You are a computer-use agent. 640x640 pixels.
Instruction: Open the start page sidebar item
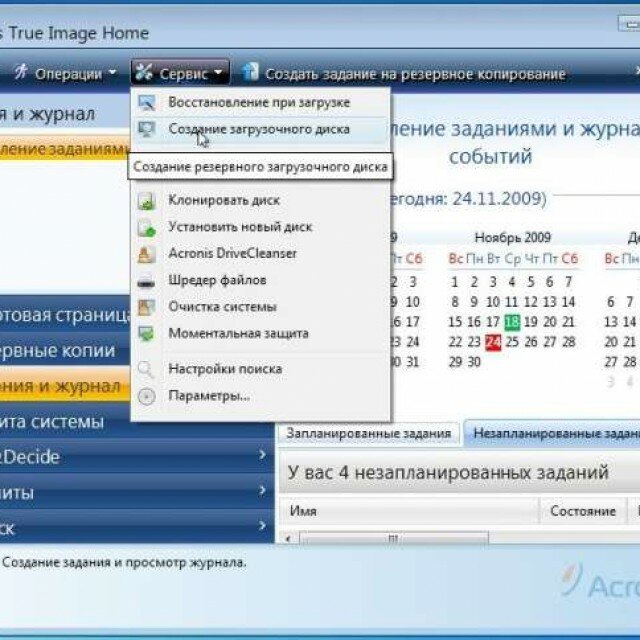[x=65, y=315]
